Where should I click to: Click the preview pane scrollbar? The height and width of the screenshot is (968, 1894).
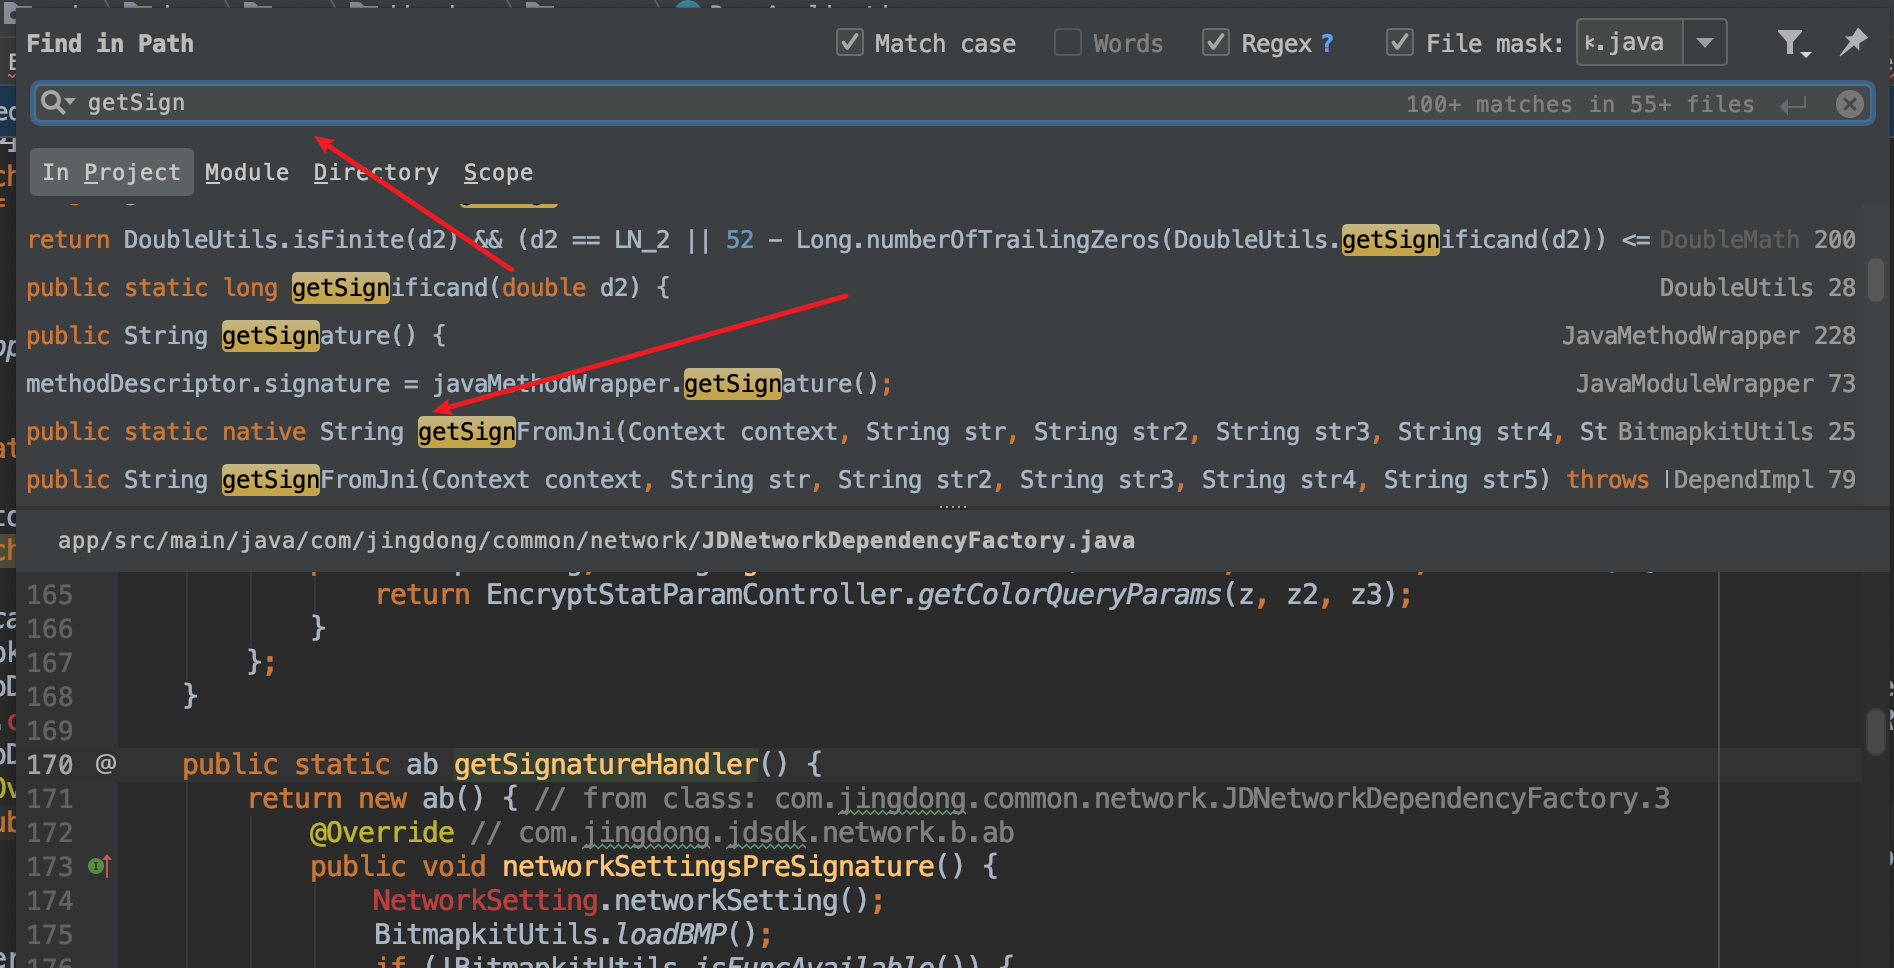click(1876, 732)
